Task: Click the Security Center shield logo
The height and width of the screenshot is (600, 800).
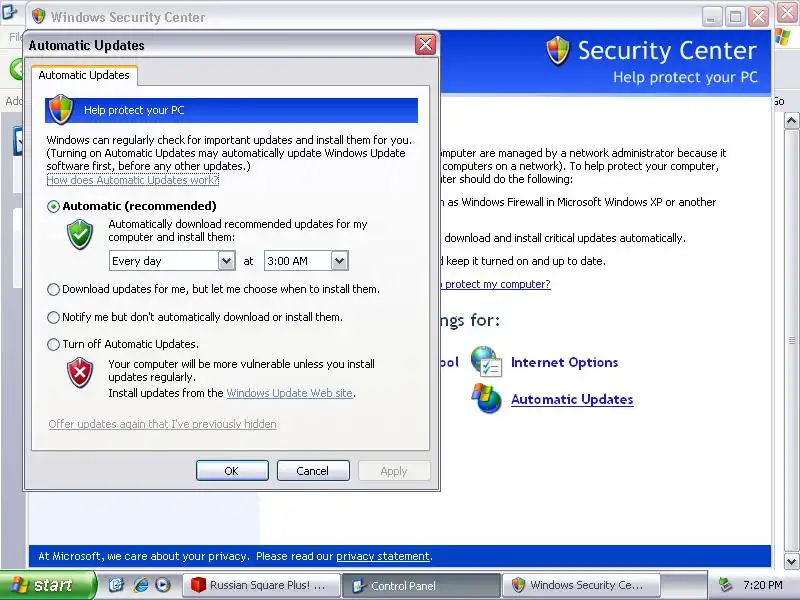Action: pyautogui.click(x=558, y=51)
